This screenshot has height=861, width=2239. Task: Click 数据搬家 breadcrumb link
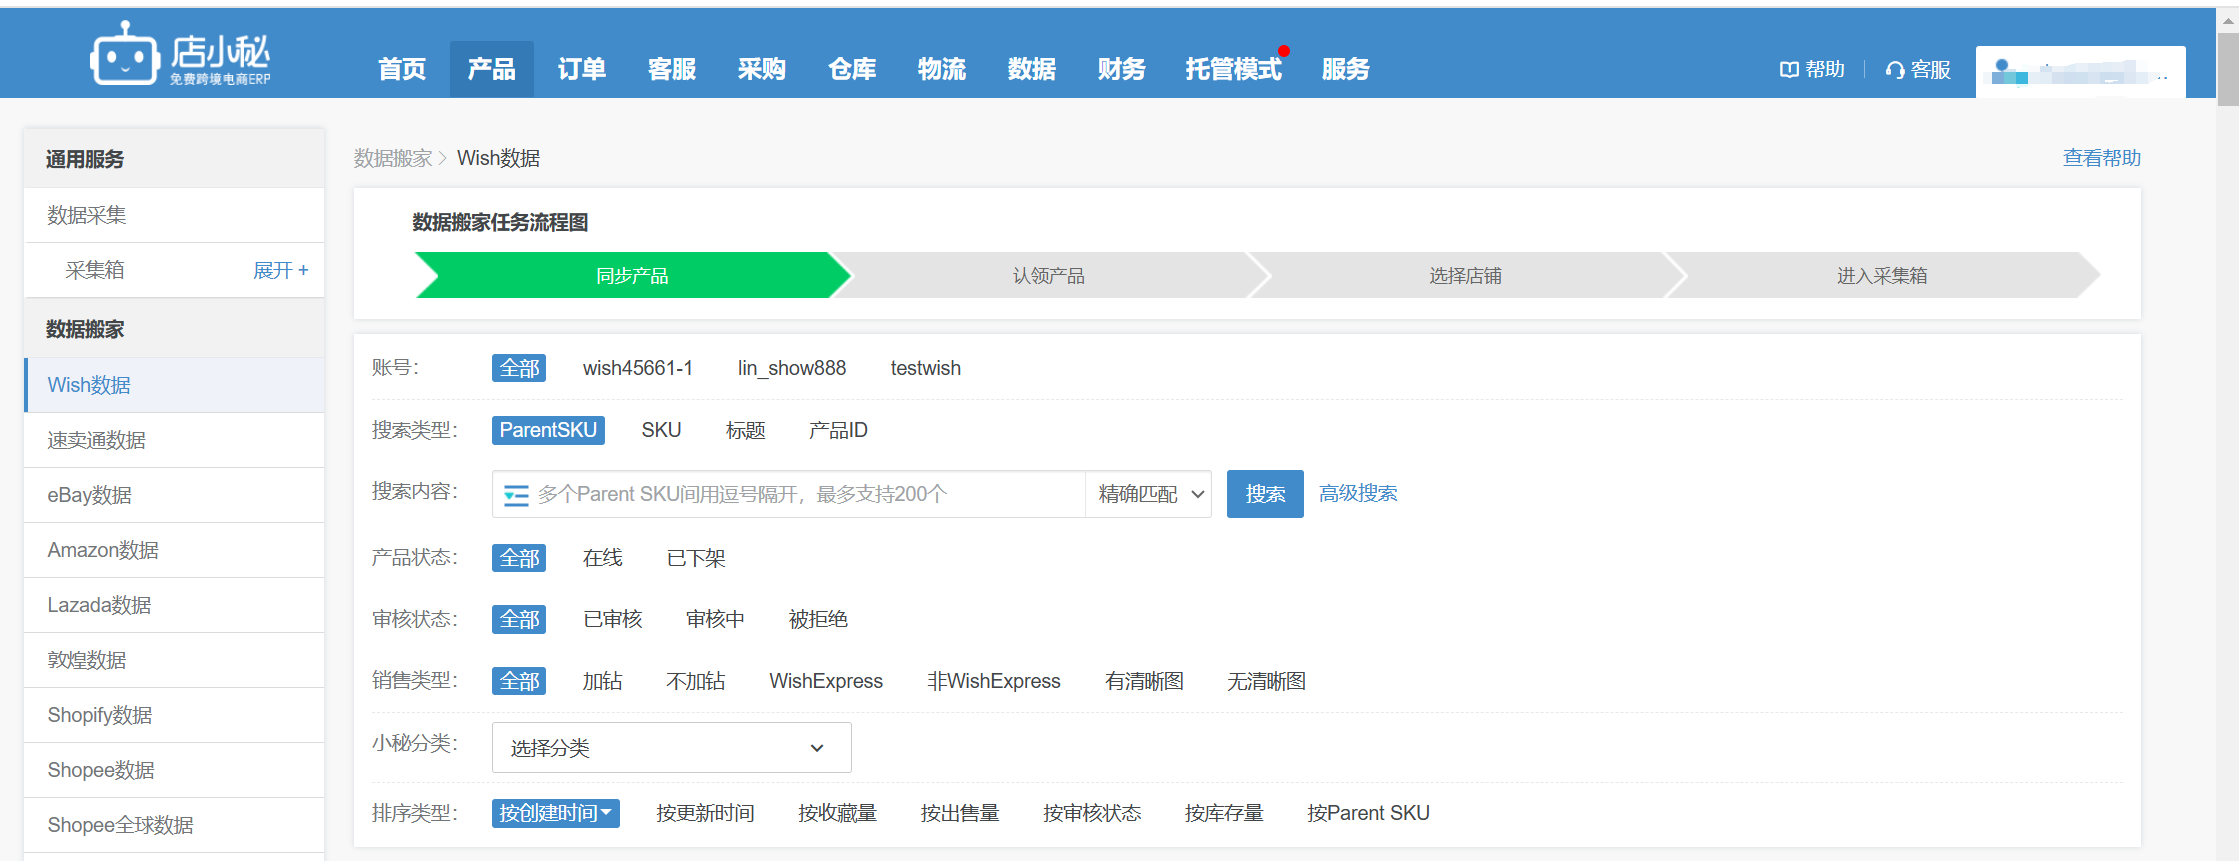click(x=393, y=158)
